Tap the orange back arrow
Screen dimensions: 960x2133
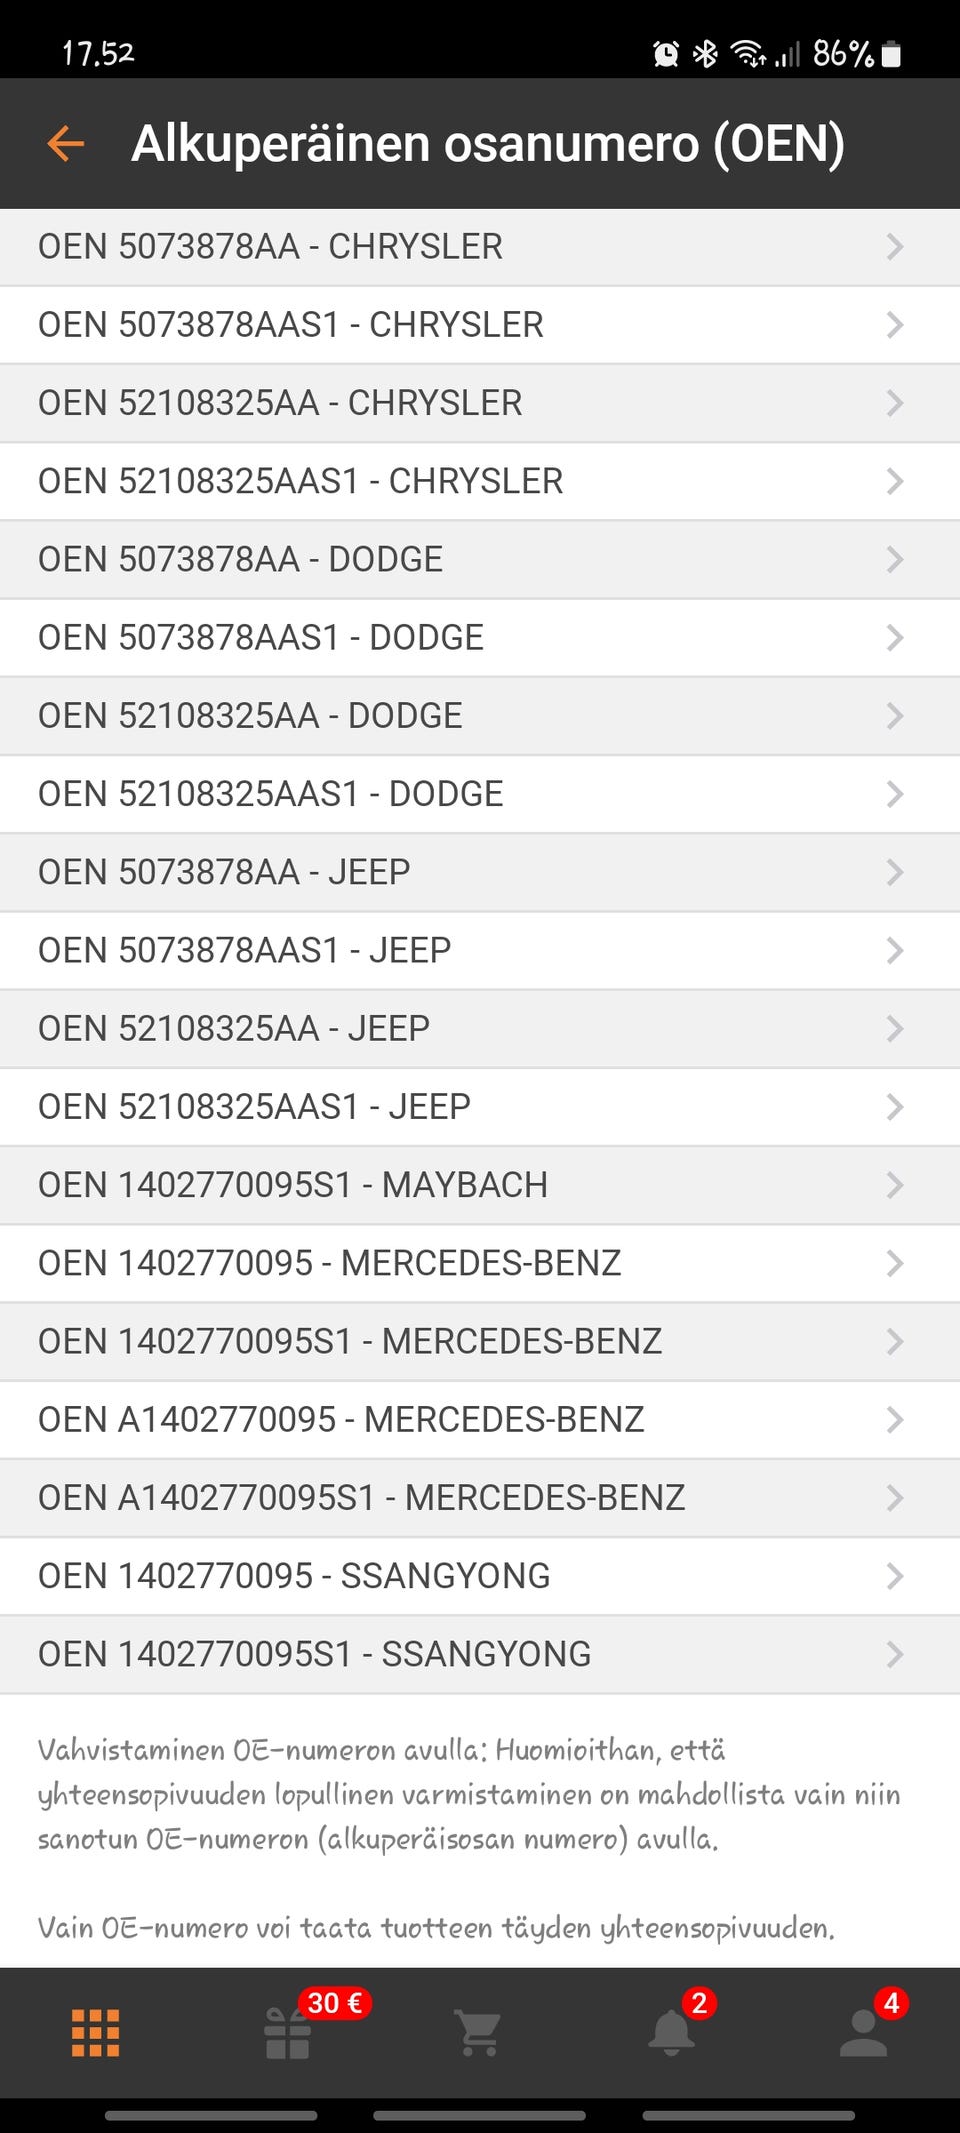(66, 144)
